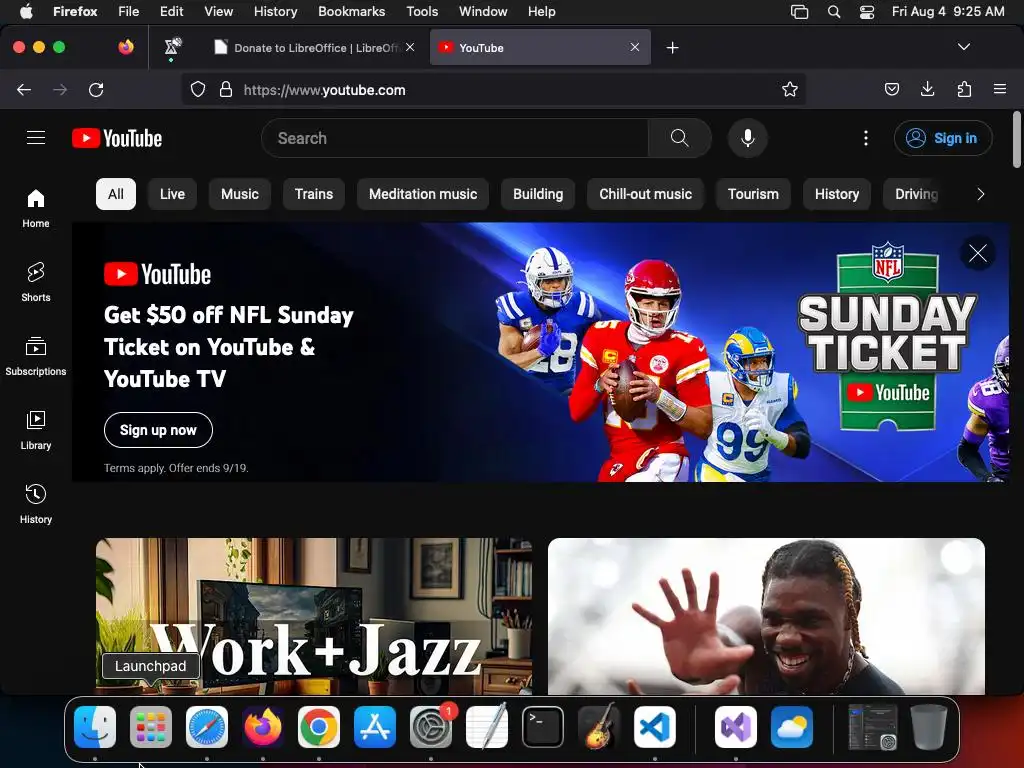Screen dimensions: 1024x768
Task: Select the YouTube tab
Action: [540, 48]
